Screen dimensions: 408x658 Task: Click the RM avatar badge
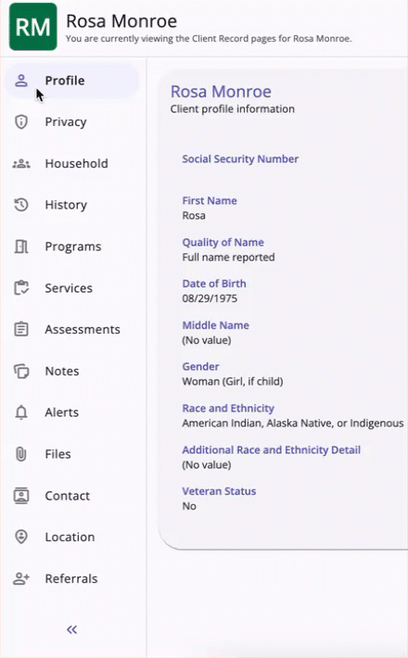33,26
